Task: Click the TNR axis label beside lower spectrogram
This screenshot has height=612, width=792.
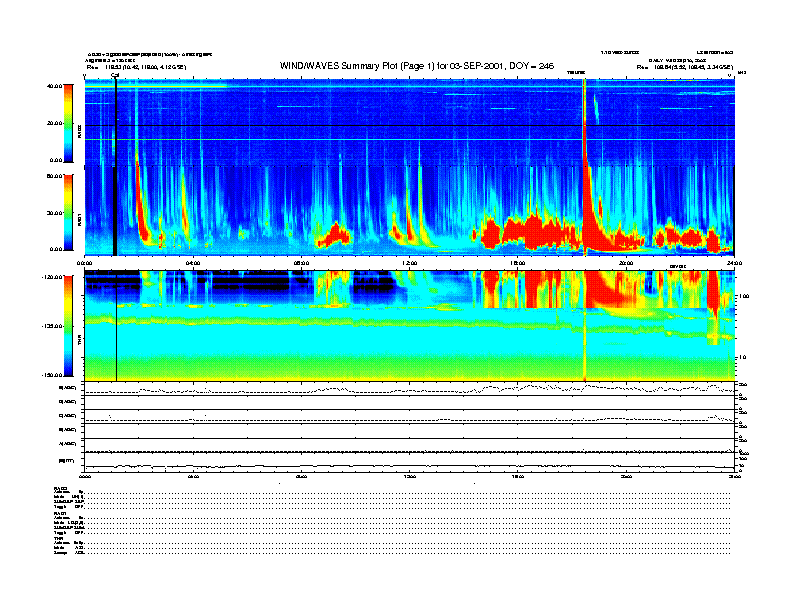Action: point(79,342)
